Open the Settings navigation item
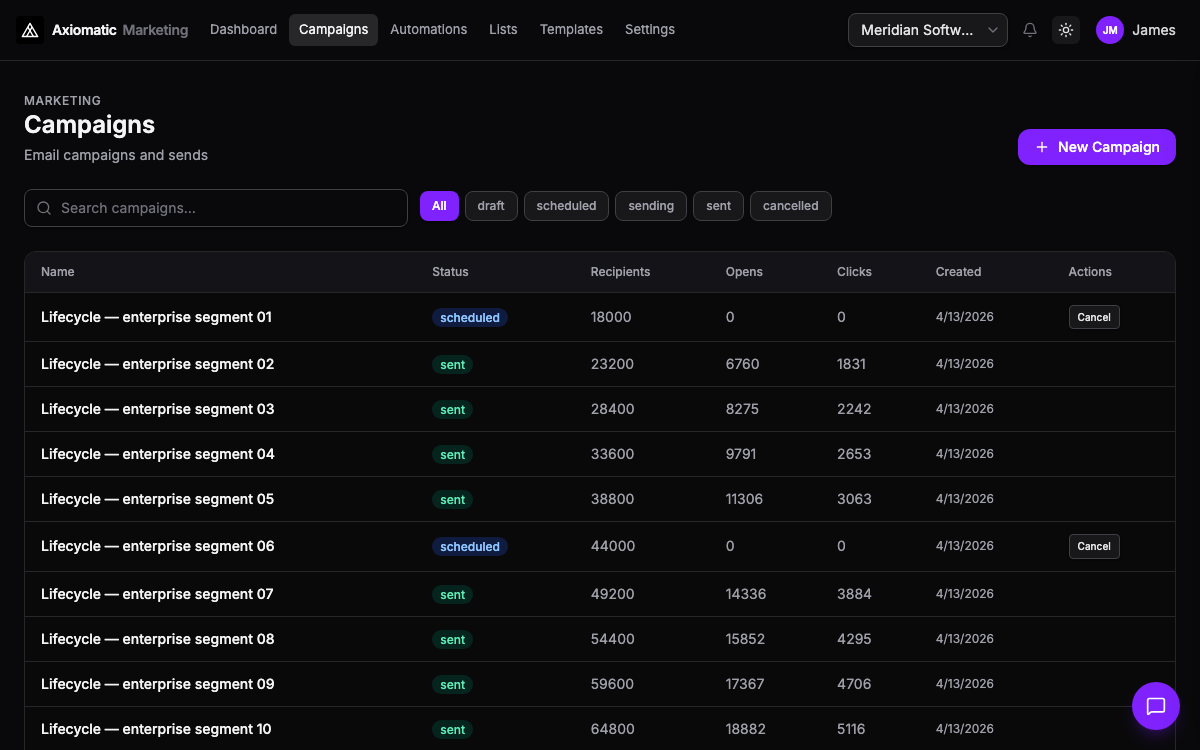1200x750 pixels. pyautogui.click(x=650, y=30)
